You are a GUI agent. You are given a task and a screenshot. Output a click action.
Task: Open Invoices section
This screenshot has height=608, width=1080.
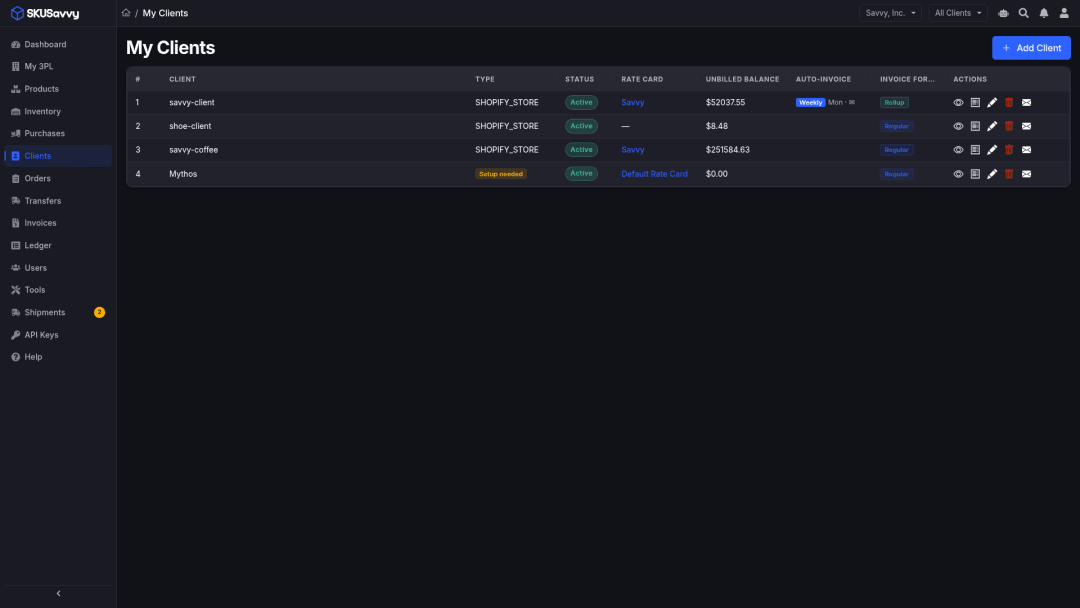(x=58, y=223)
